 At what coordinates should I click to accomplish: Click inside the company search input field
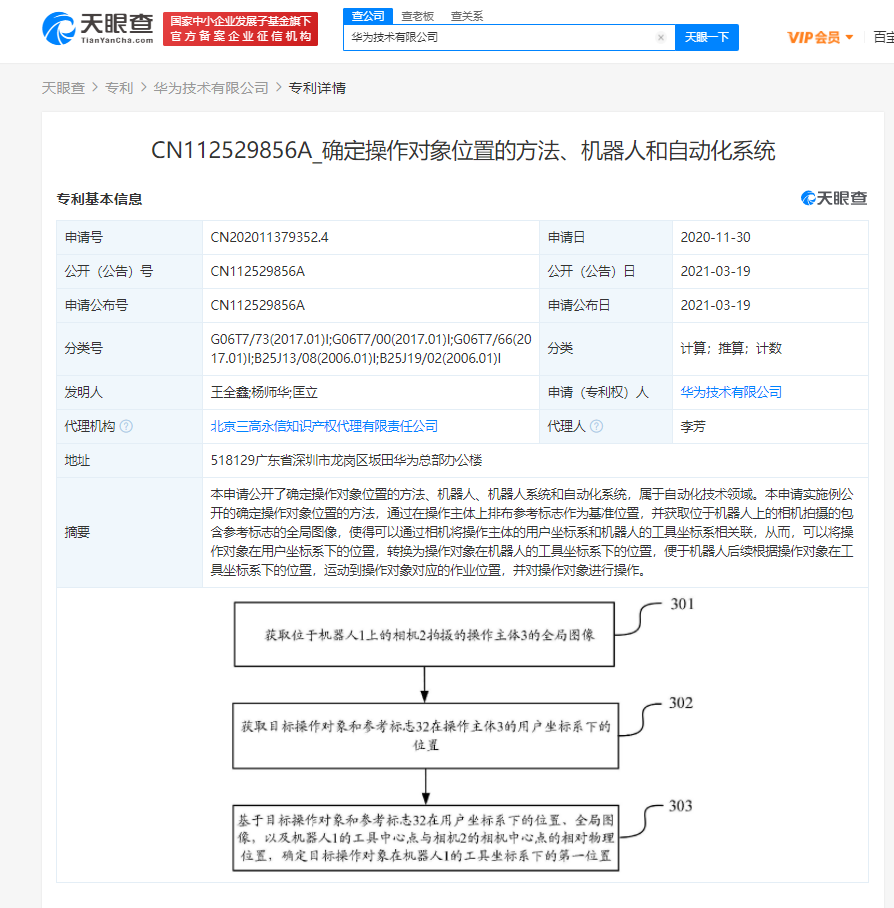click(500, 37)
